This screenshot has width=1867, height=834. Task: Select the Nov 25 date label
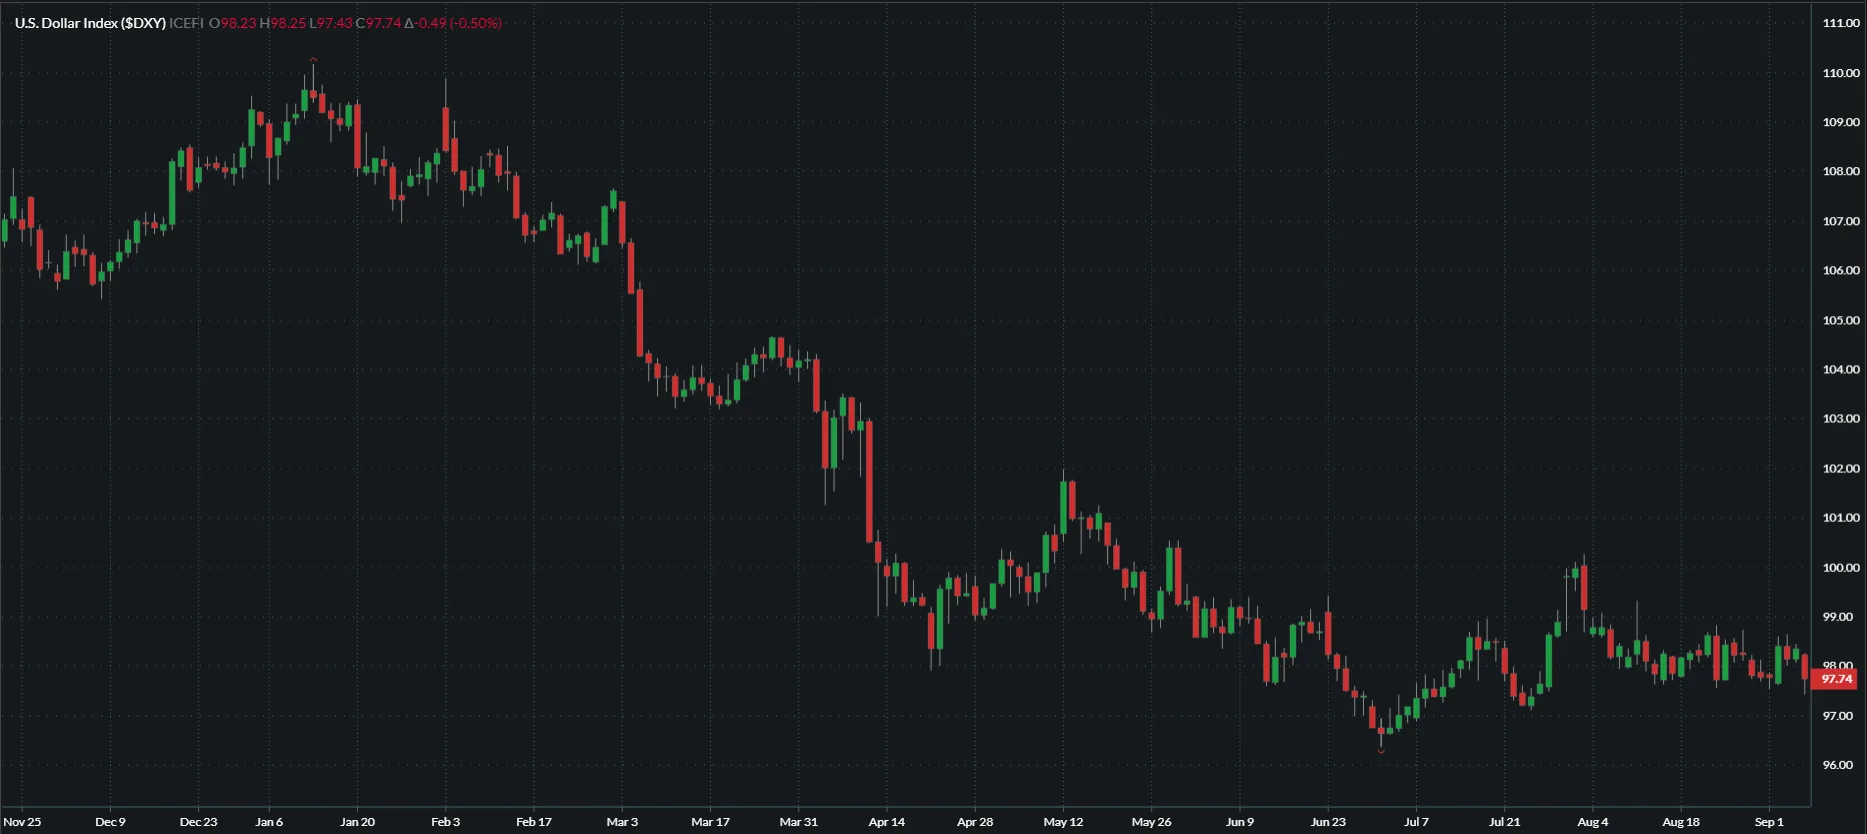(22, 822)
